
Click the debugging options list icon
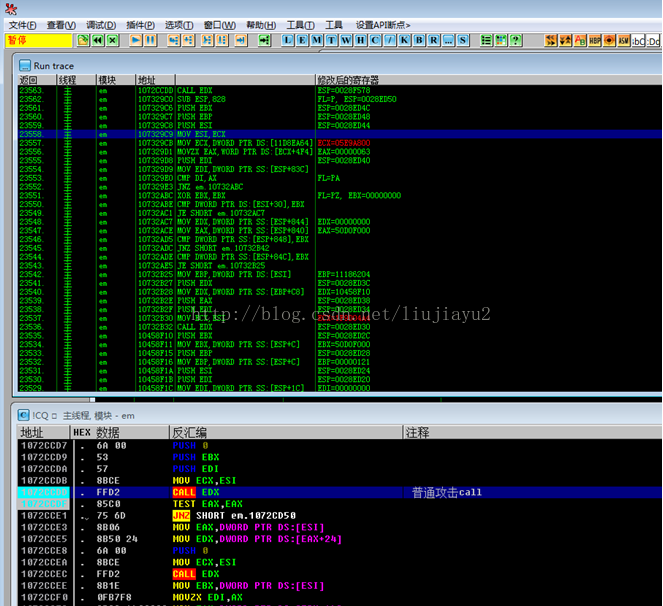[486, 40]
